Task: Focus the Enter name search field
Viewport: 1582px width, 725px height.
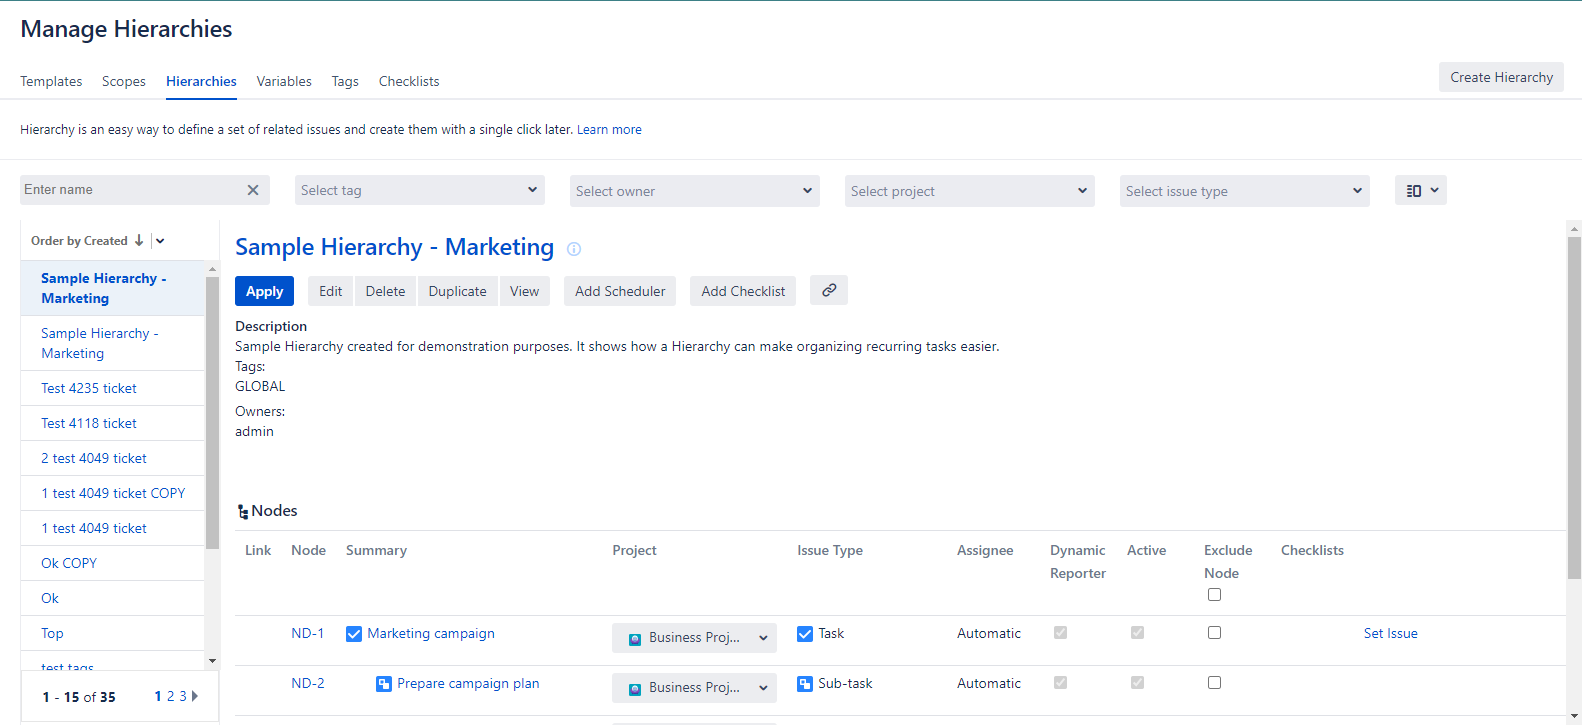Action: (130, 190)
